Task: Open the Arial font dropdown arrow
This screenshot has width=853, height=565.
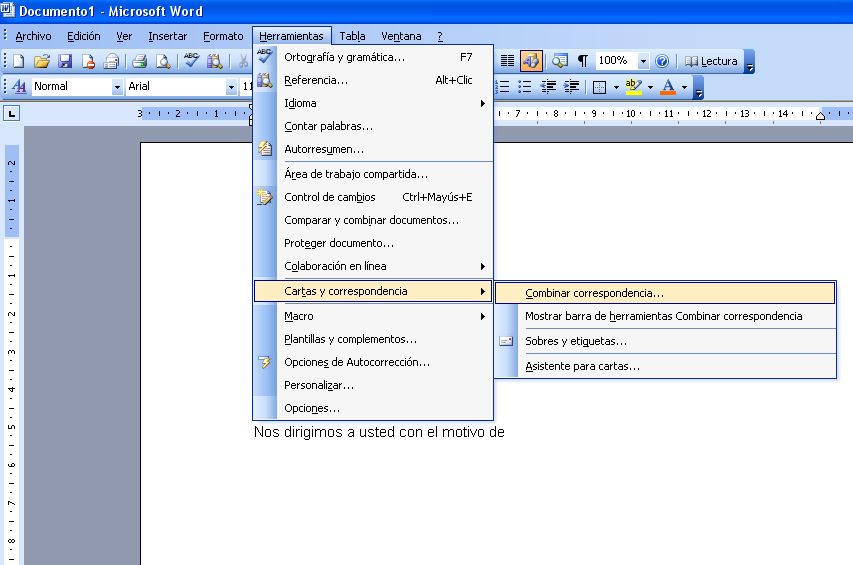Action: (231, 87)
